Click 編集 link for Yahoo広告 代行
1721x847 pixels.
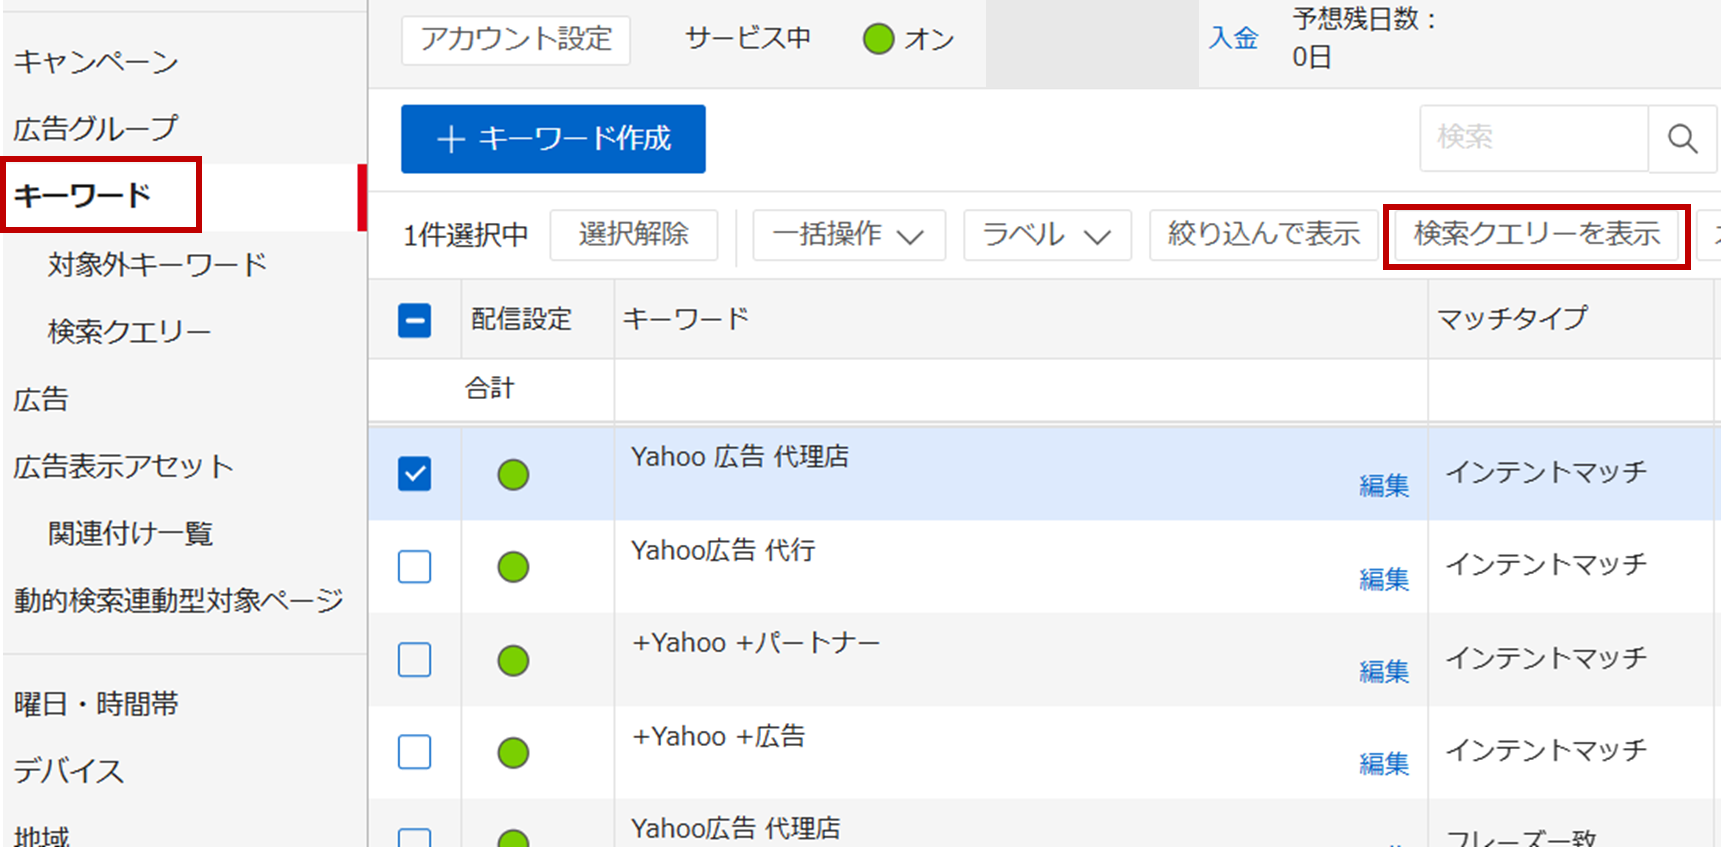pyautogui.click(x=1384, y=579)
